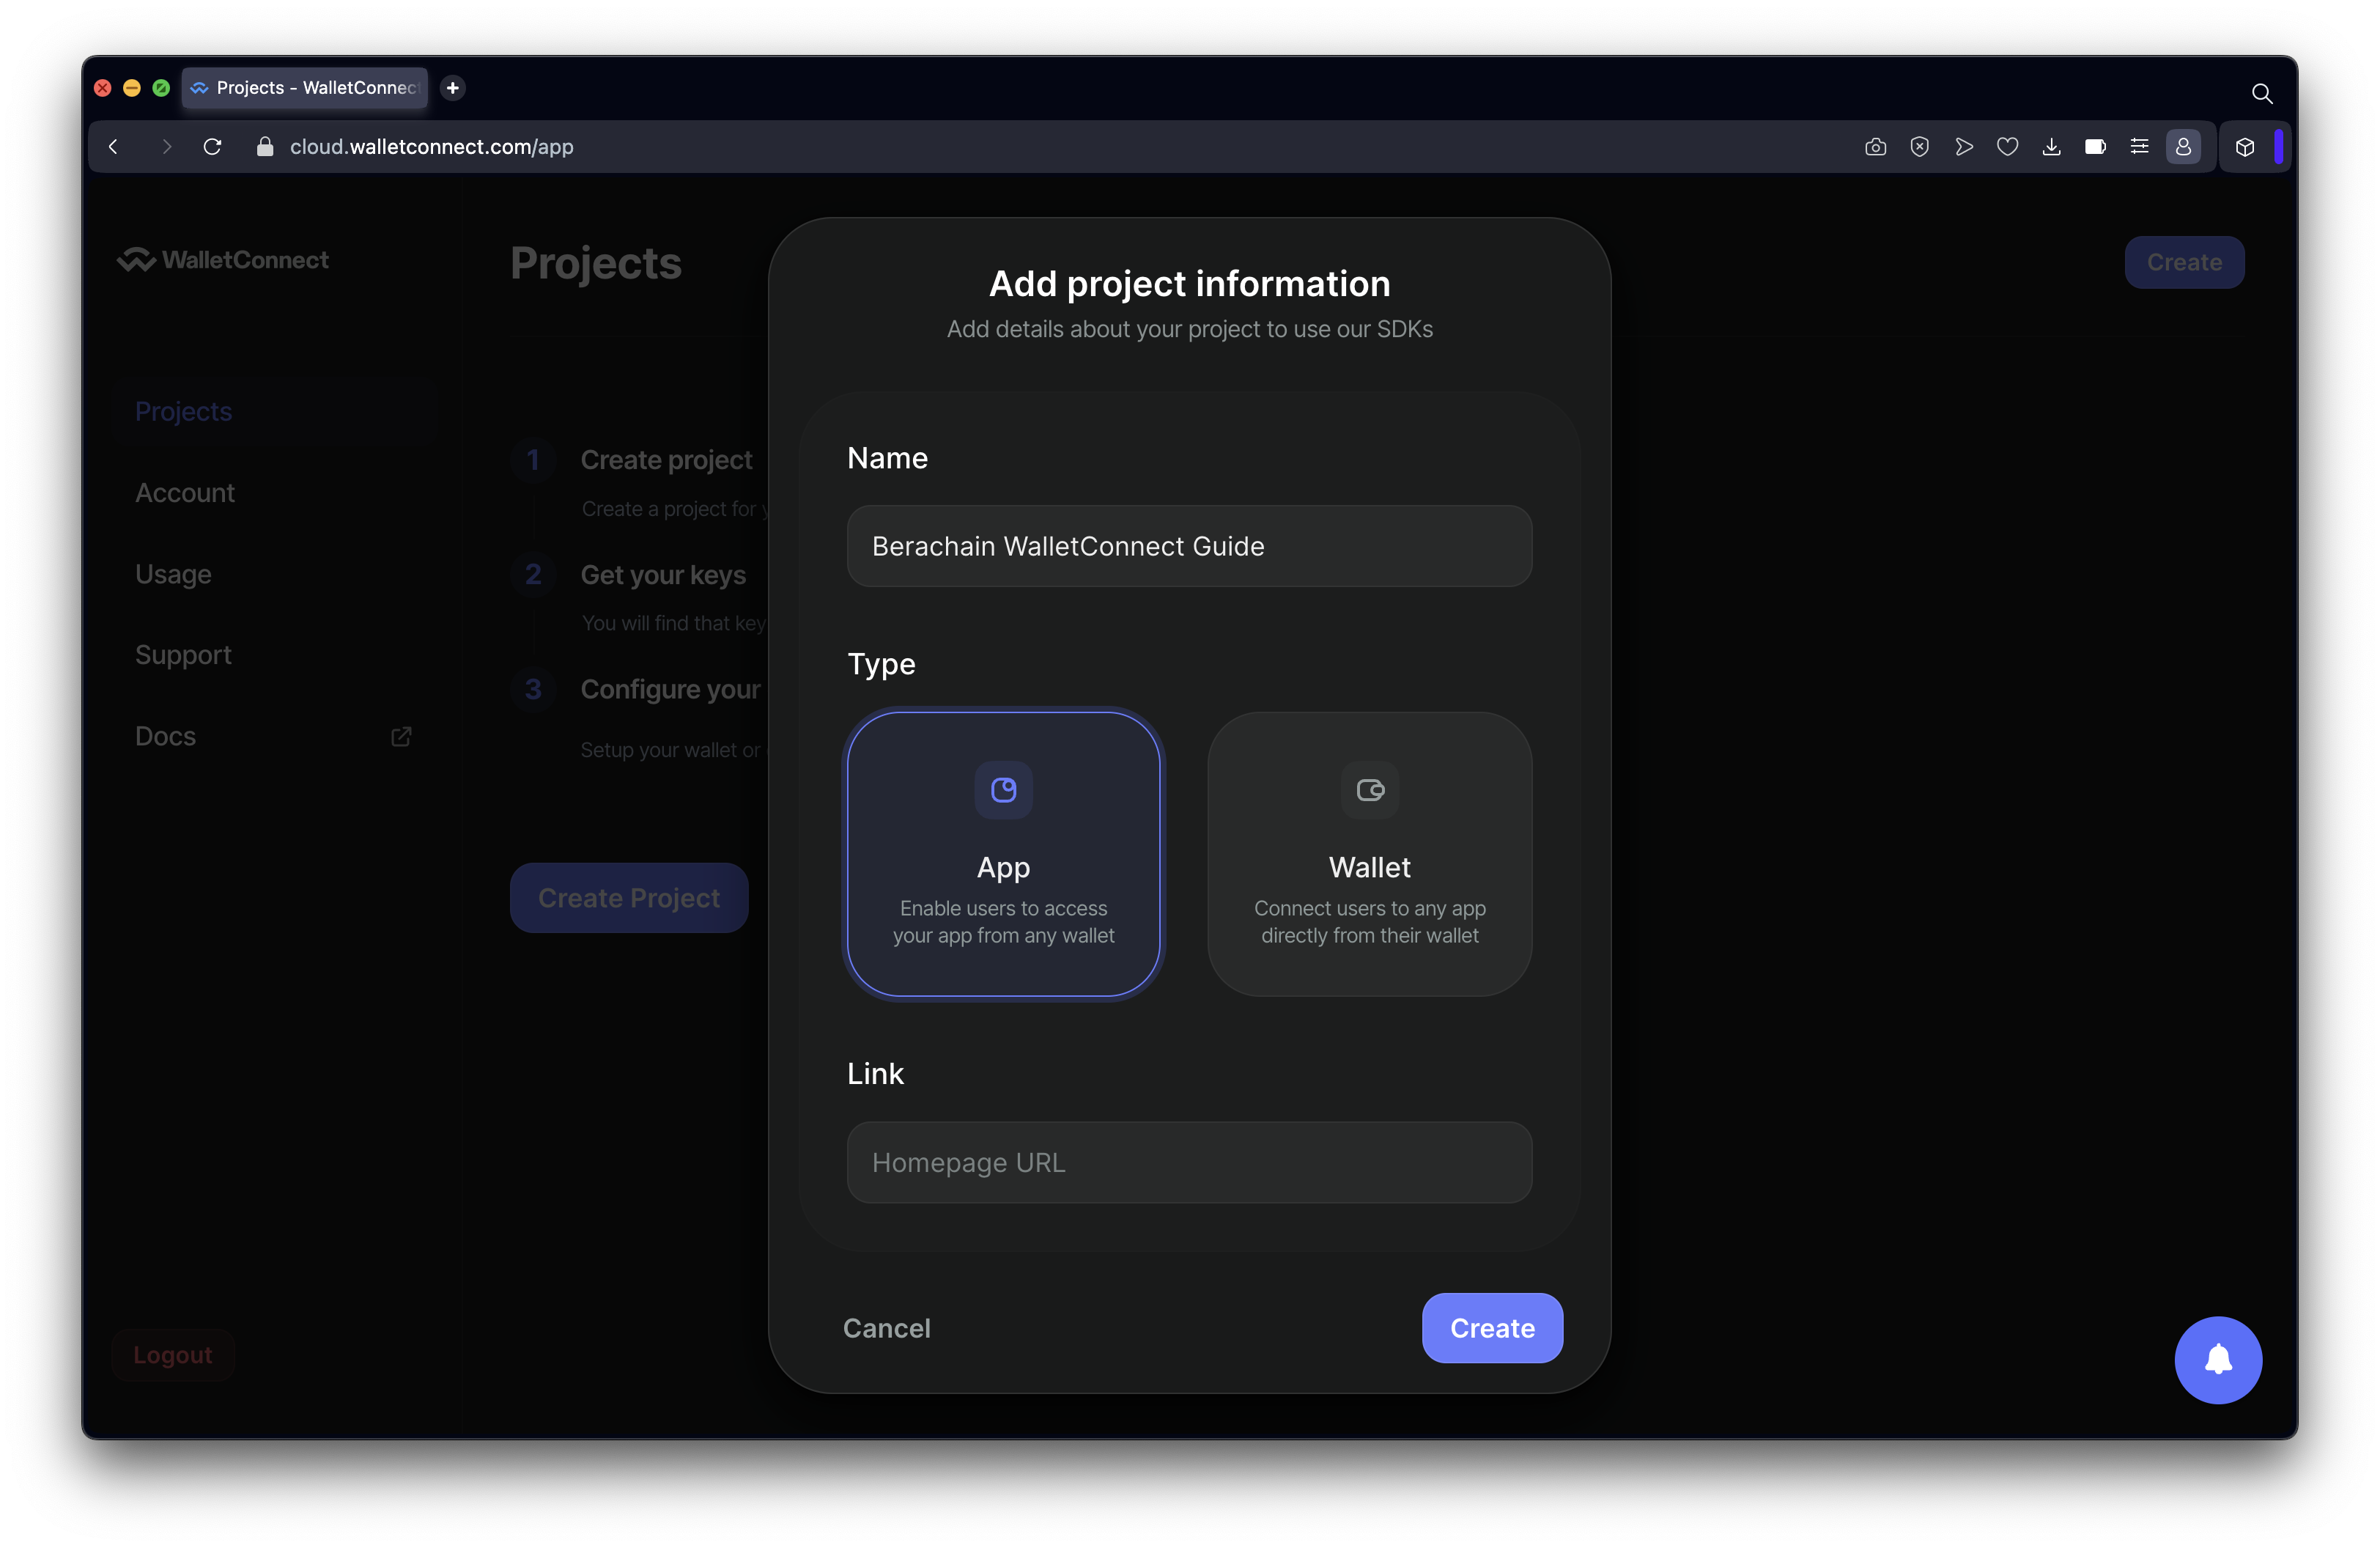Click the 'Create project' step heading
The width and height of the screenshot is (2380, 1548).
(666, 460)
